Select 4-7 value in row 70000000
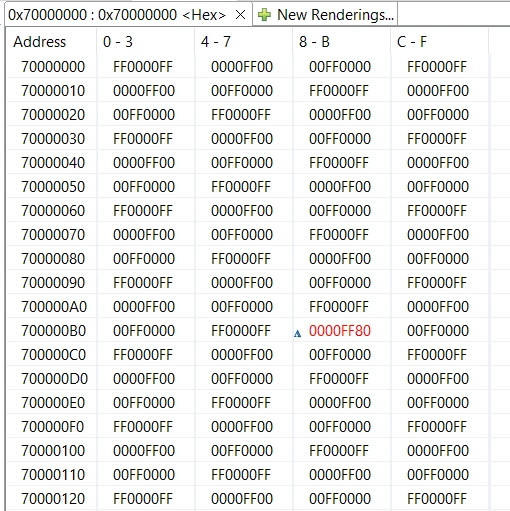This screenshot has height=511, width=510. [x=242, y=67]
